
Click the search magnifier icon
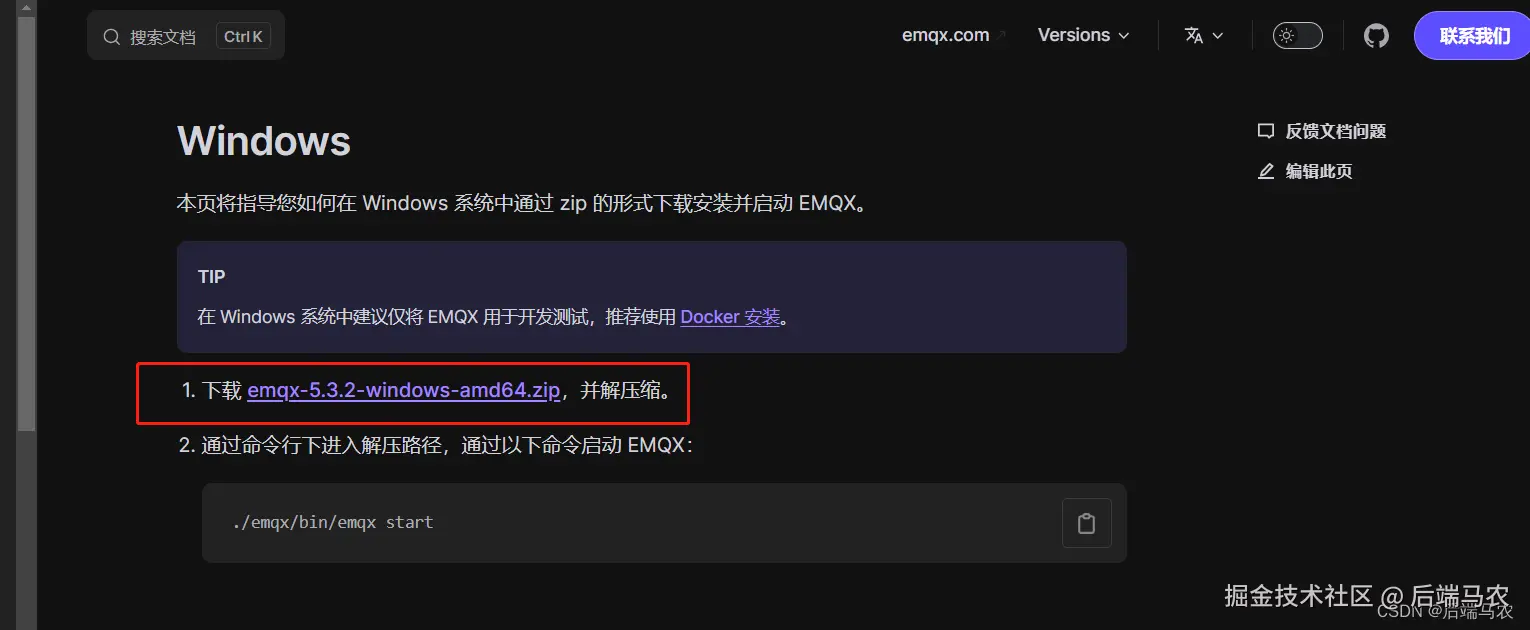click(x=112, y=37)
